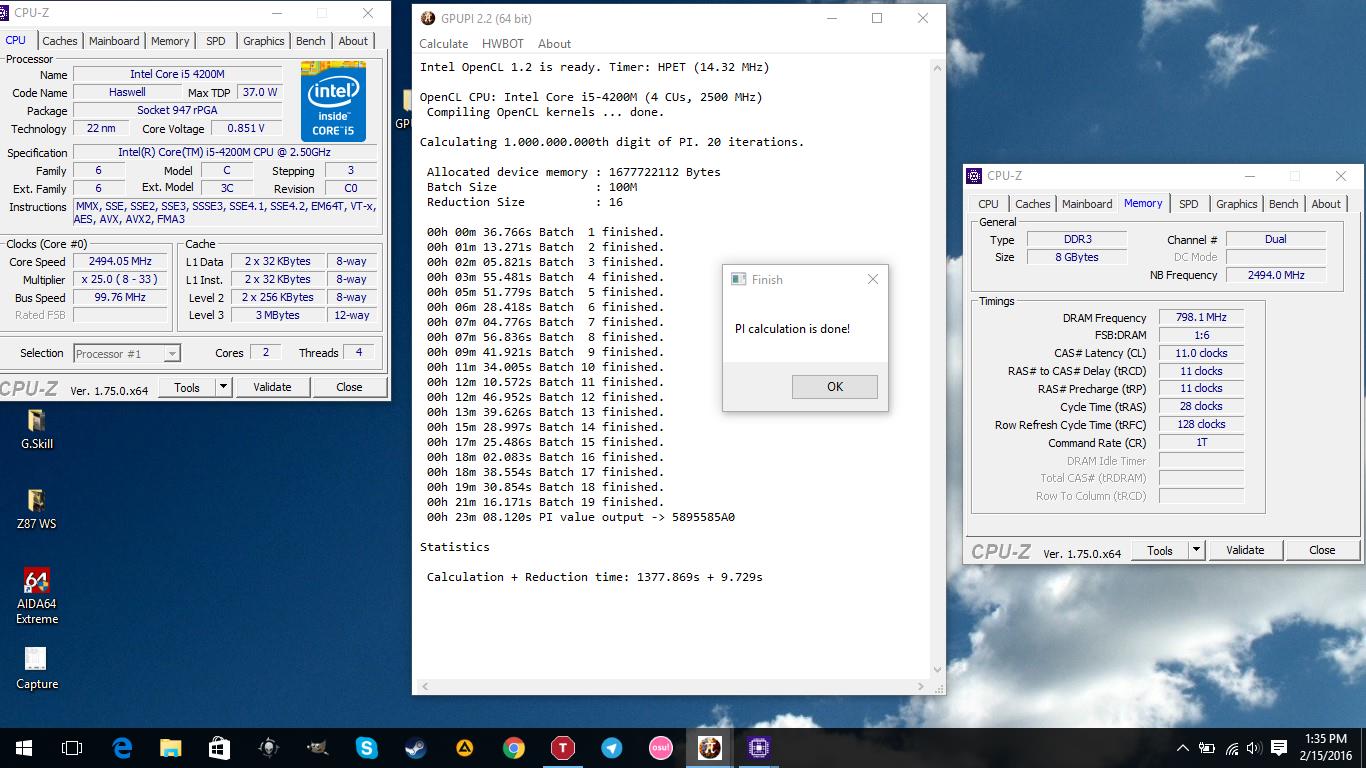Confirm the Finish dialog with OK
This screenshot has height=768, width=1366.
835,387
